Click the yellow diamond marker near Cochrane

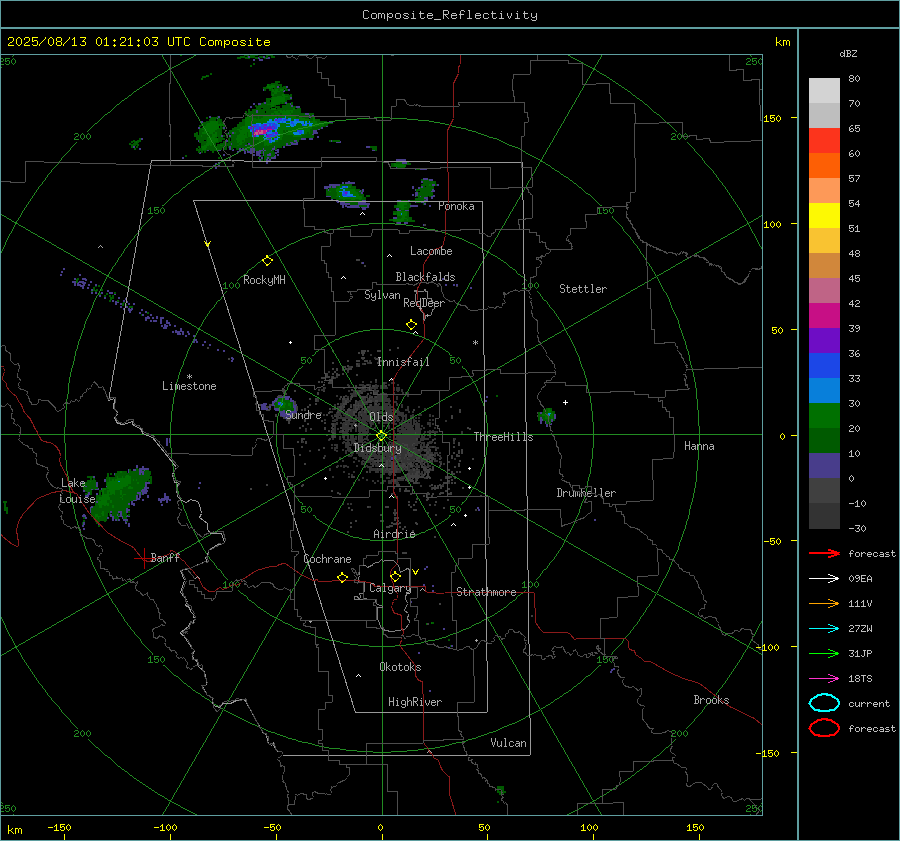343,577
